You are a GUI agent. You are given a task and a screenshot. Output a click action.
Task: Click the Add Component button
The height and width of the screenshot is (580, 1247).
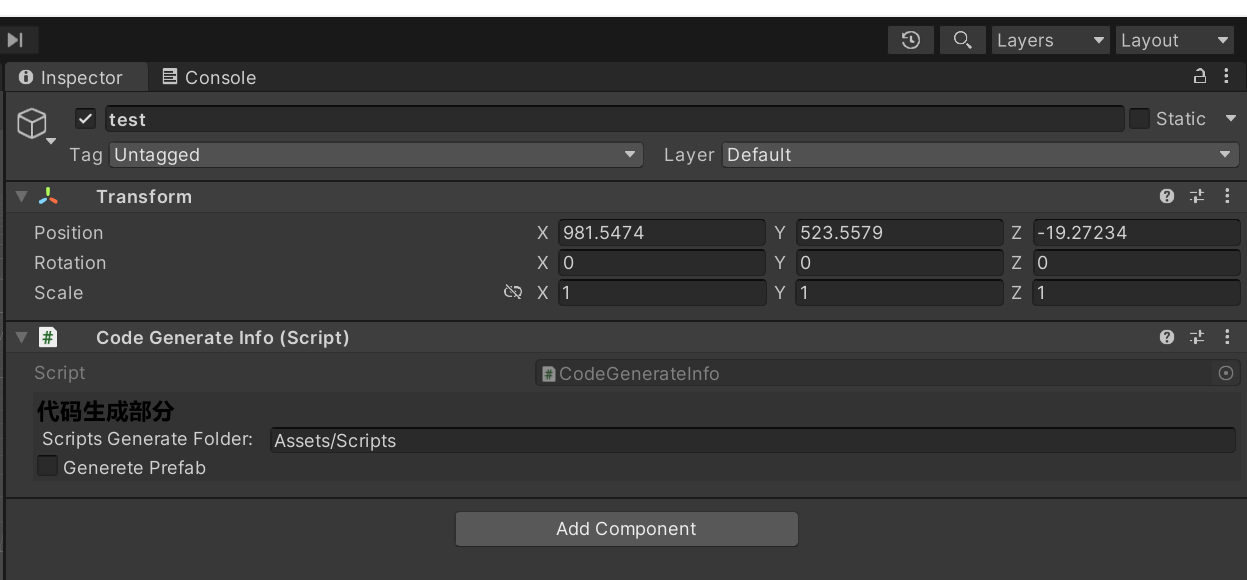(626, 529)
